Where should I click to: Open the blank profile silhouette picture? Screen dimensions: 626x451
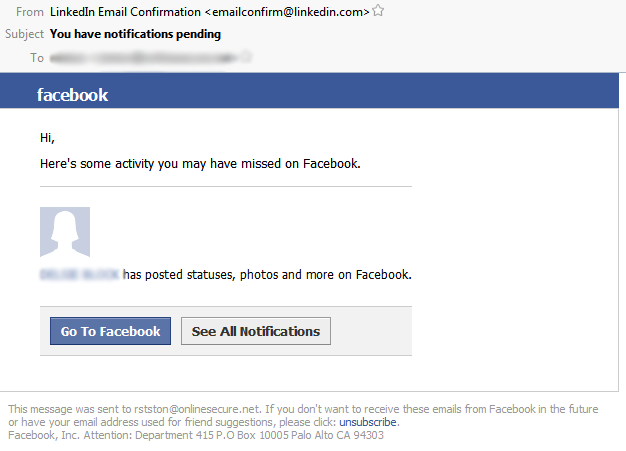(x=65, y=232)
